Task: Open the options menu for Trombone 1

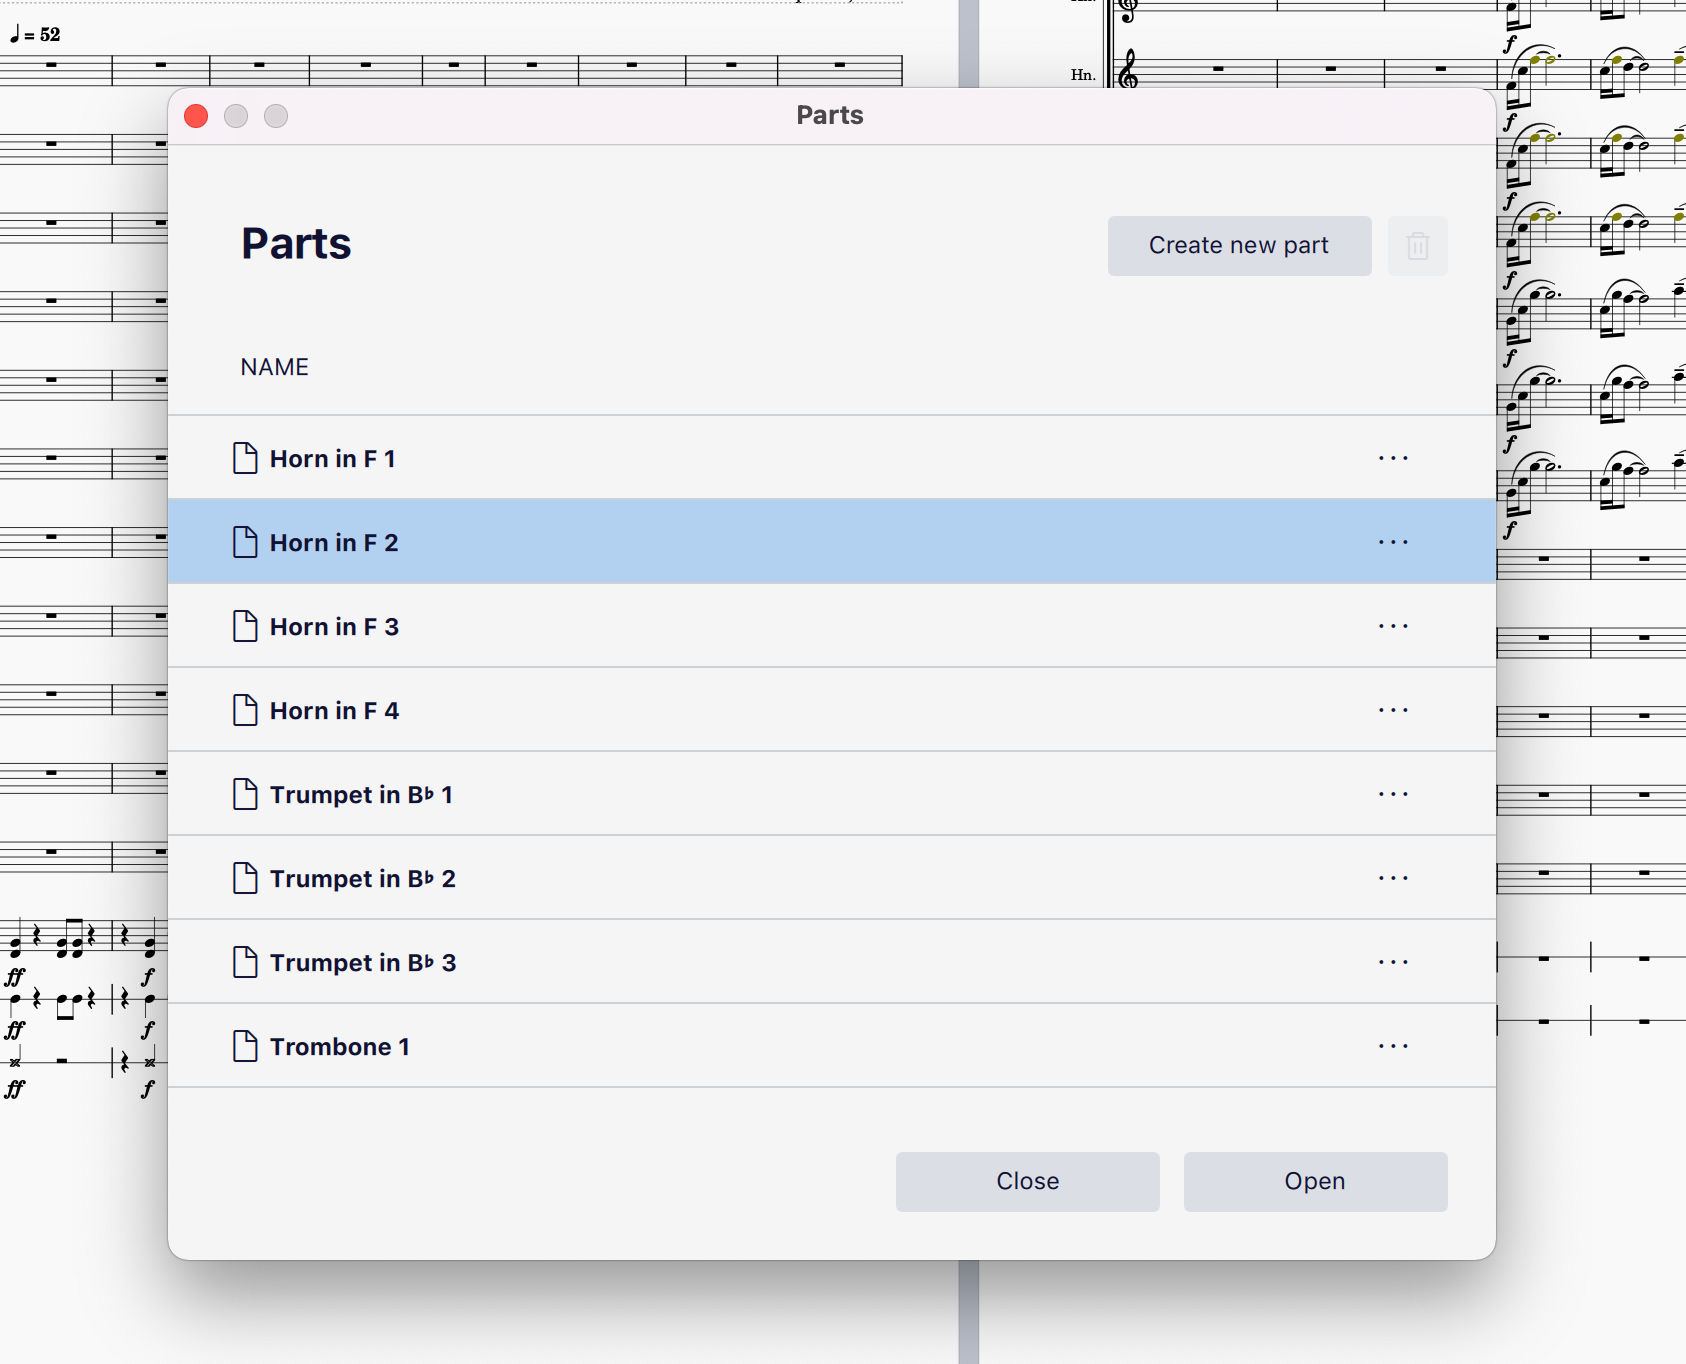Action: tap(1395, 1046)
